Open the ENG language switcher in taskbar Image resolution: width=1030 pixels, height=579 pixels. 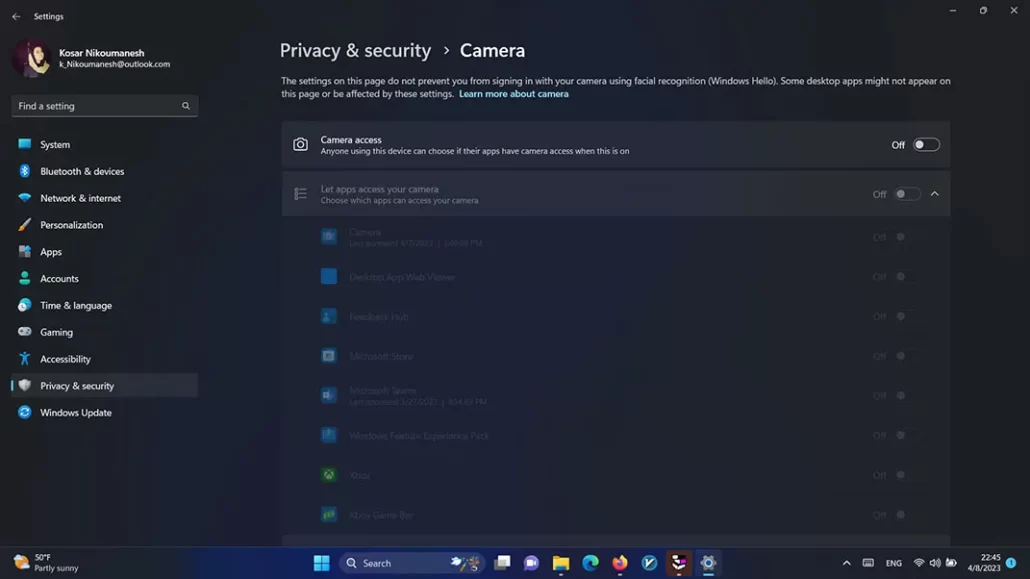coord(893,563)
